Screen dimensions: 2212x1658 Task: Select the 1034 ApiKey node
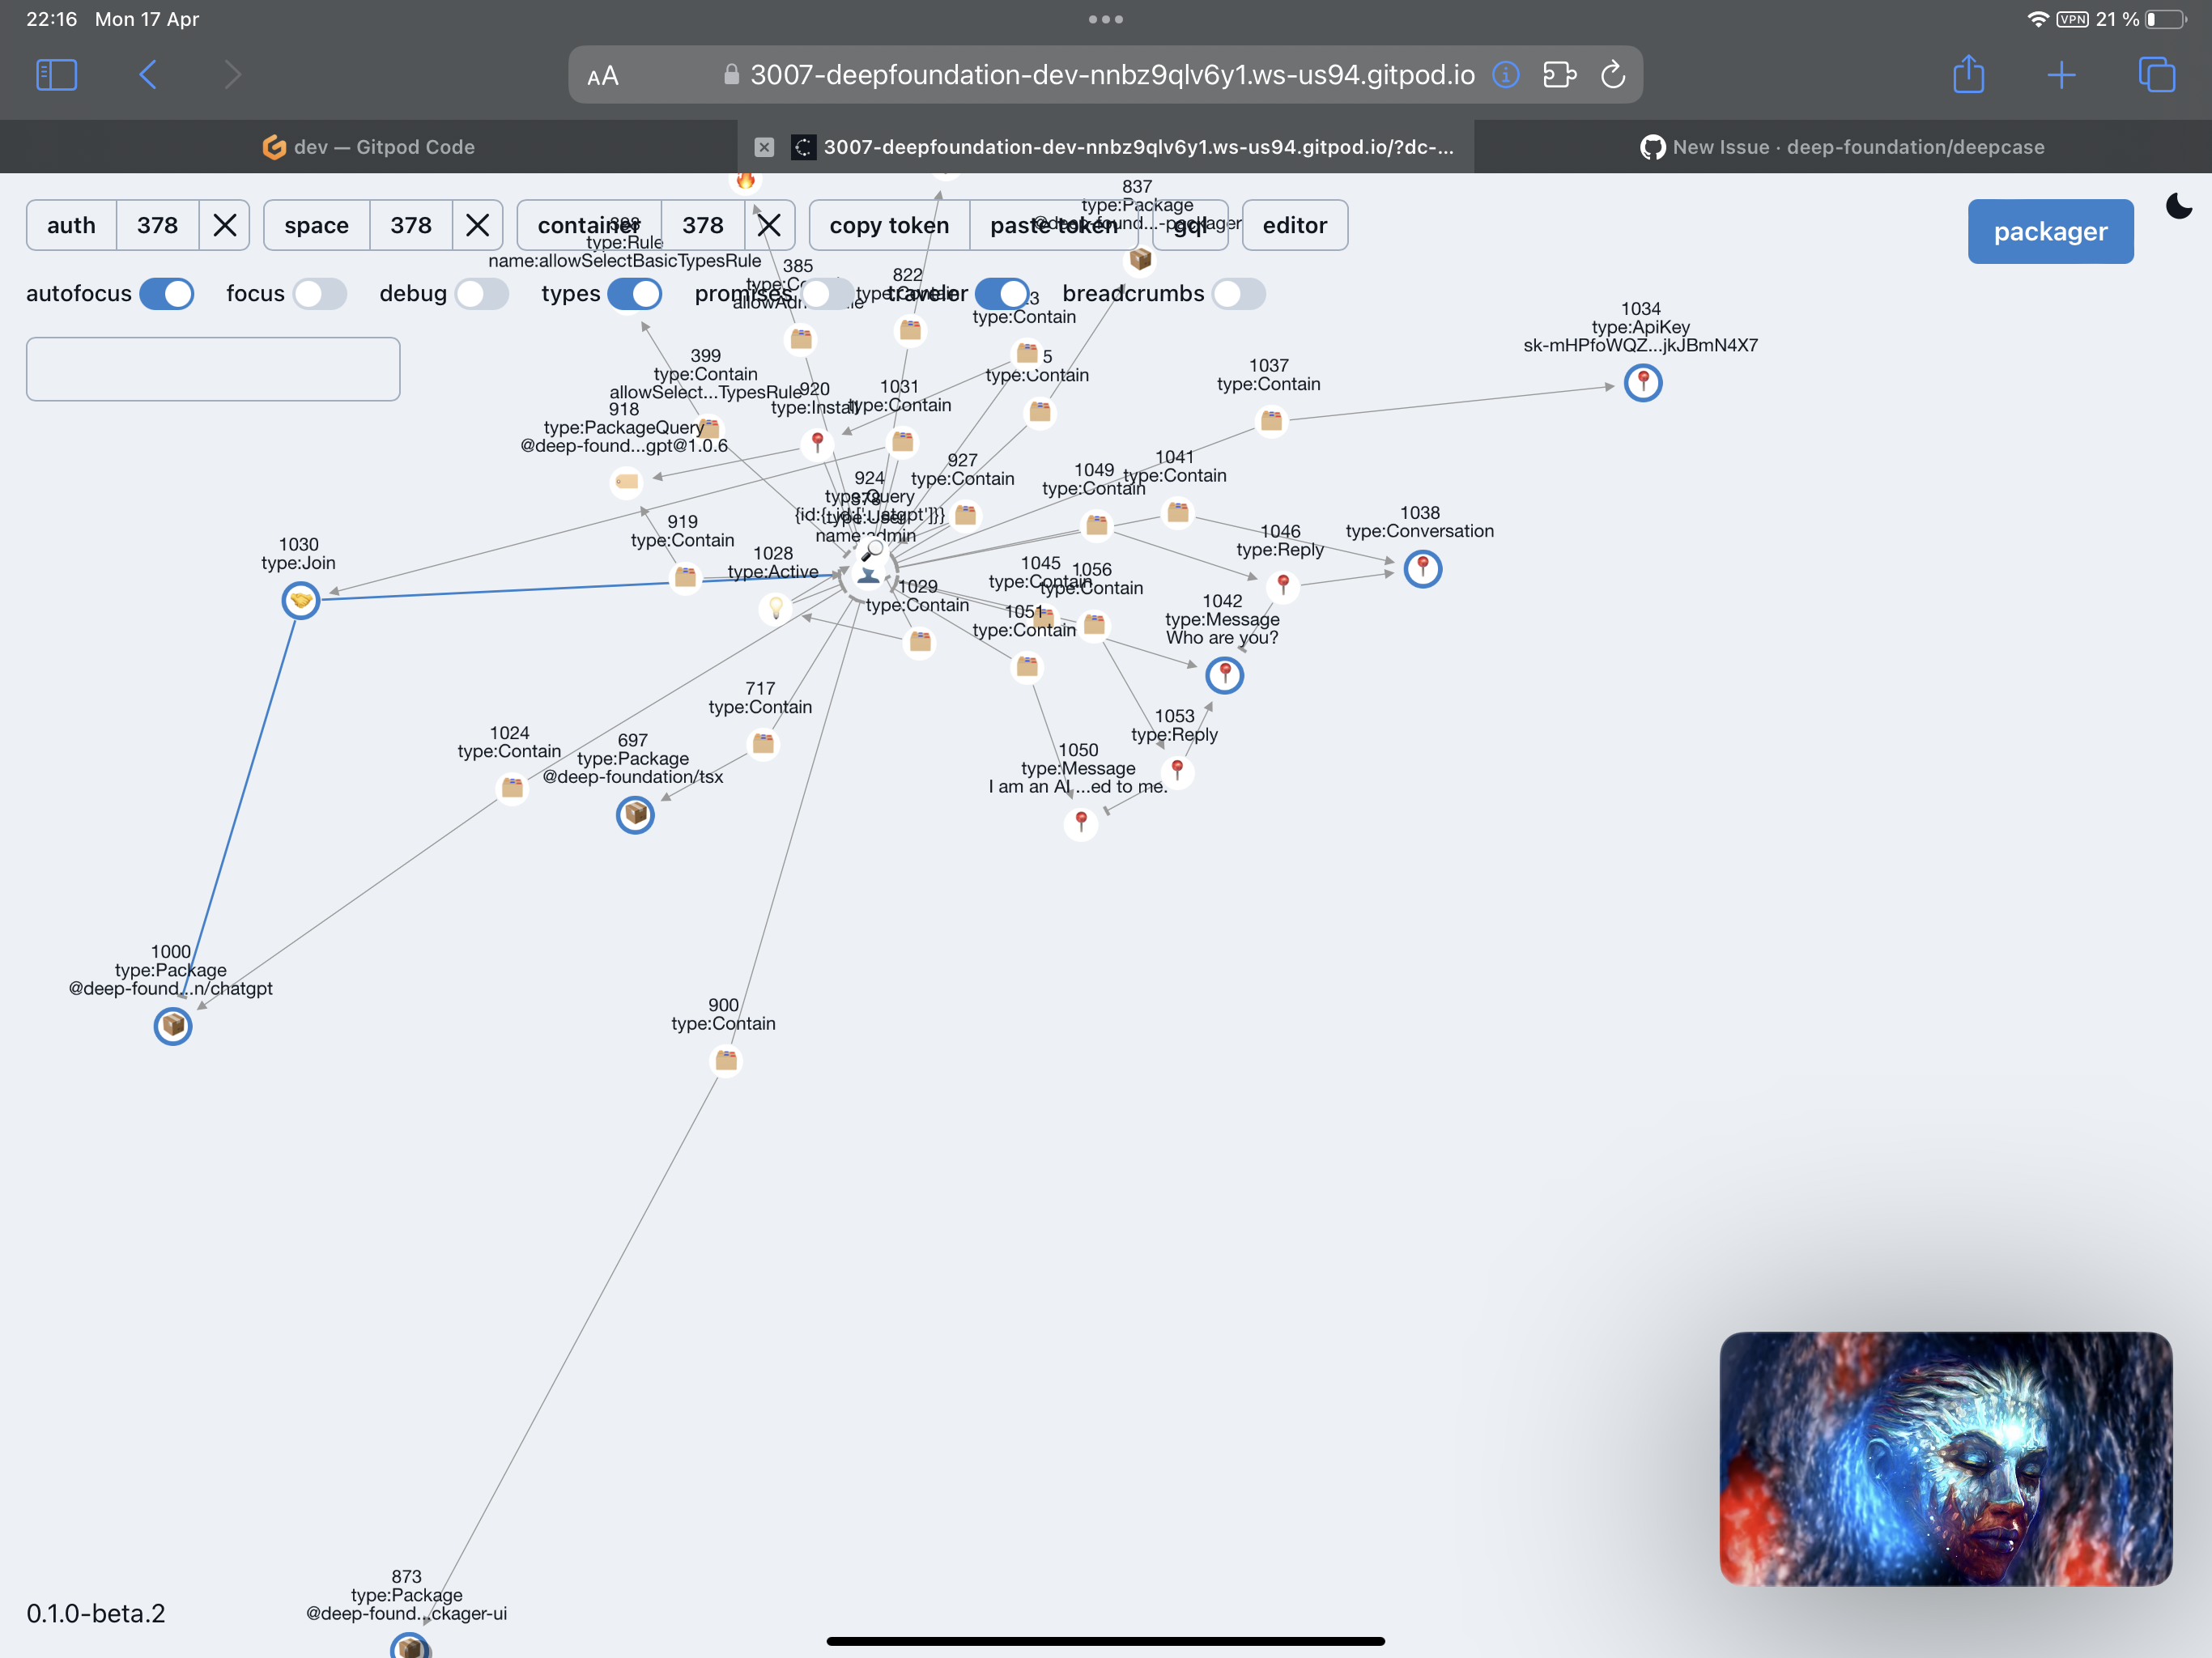pos(1642,382)
